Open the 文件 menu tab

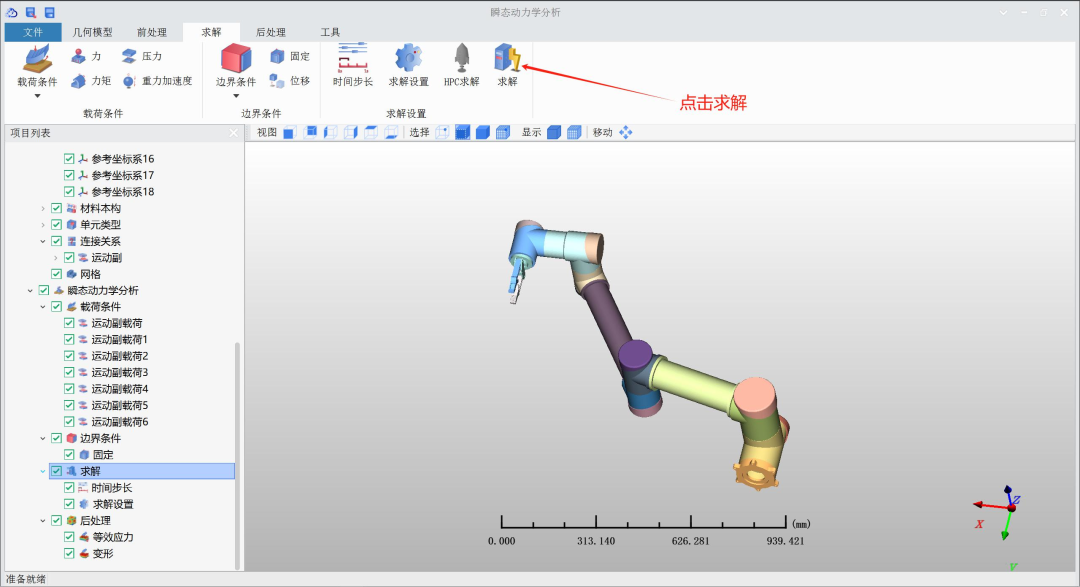coord(32,32)
